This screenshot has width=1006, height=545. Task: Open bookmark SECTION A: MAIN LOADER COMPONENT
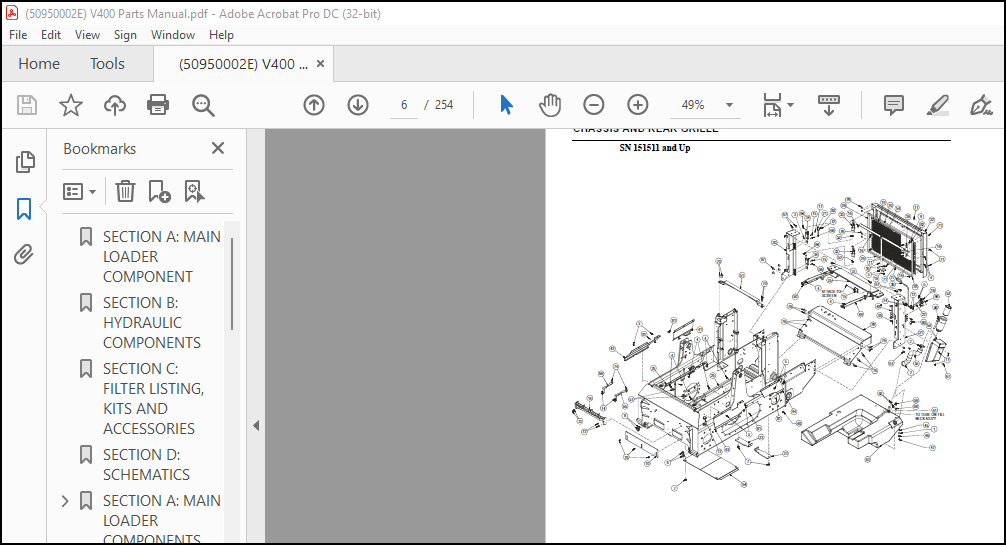point(162,257)
